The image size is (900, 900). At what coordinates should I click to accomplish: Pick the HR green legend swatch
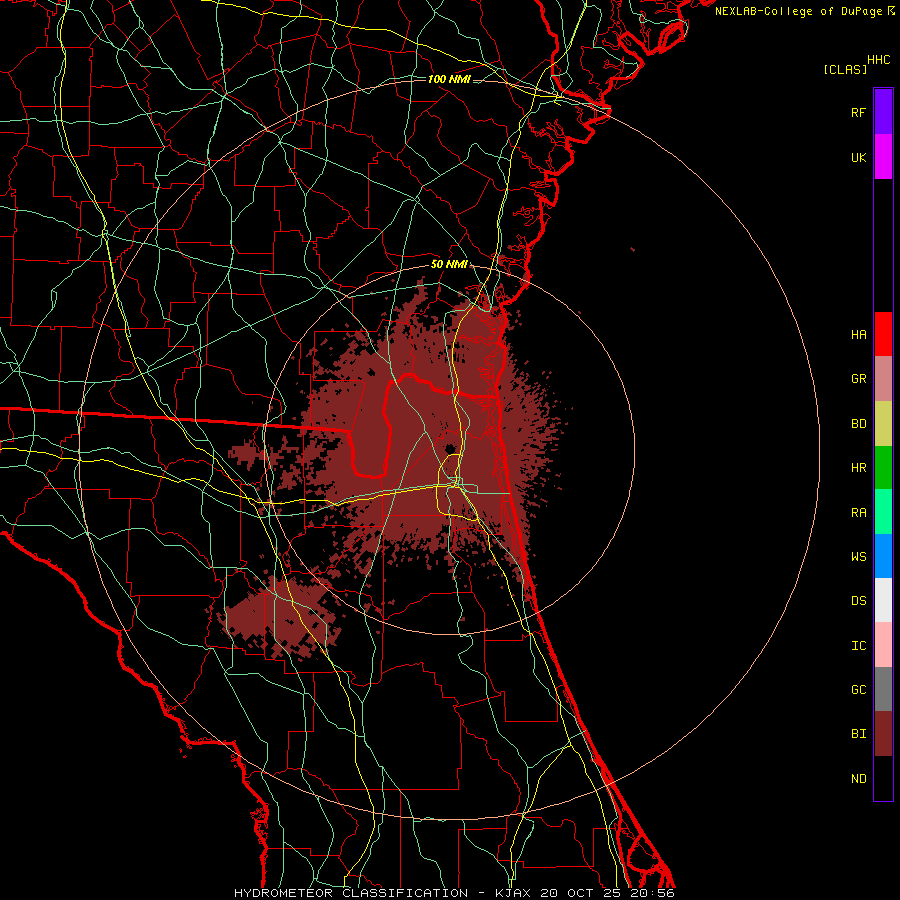[x=883, y=467]
